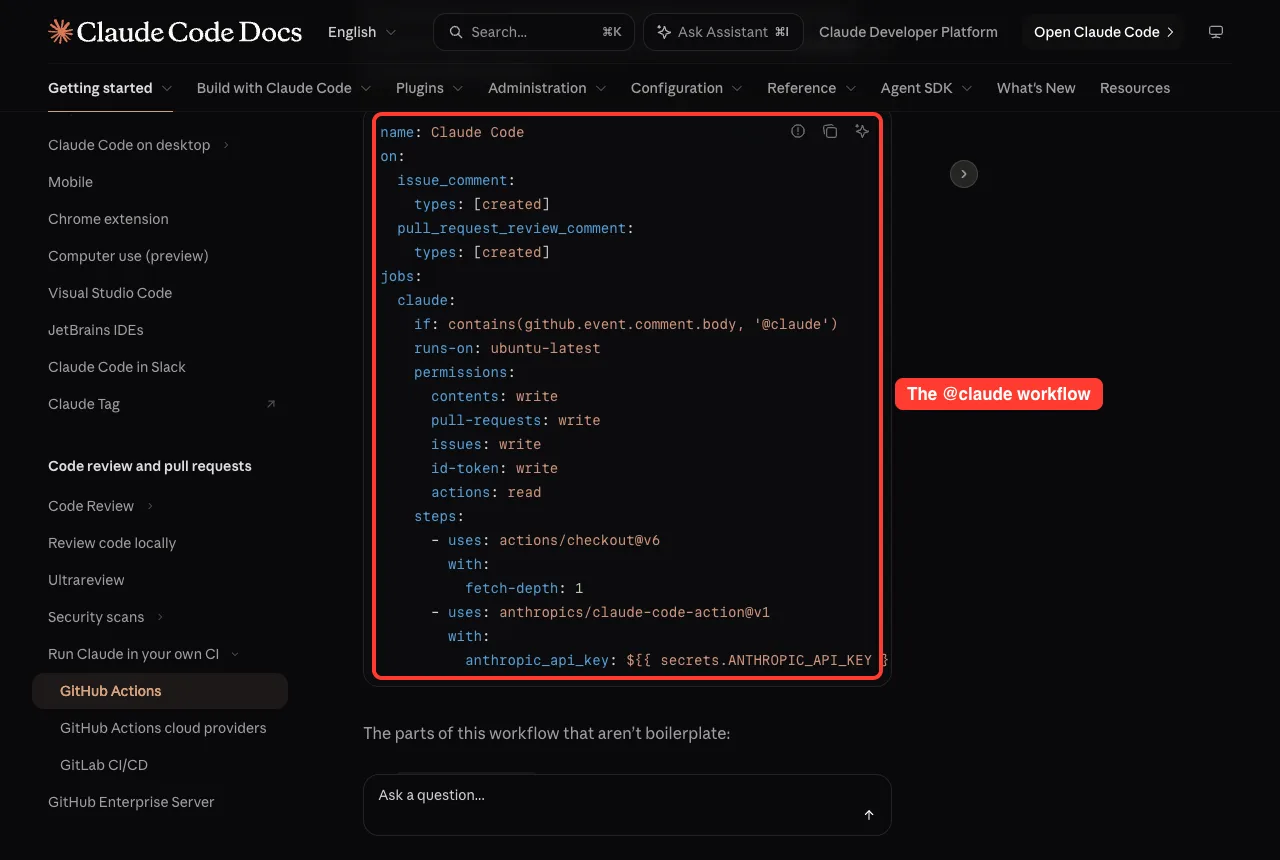Toggle the theme via monitor icon

pyautogui.click(x=1216, y=32)
